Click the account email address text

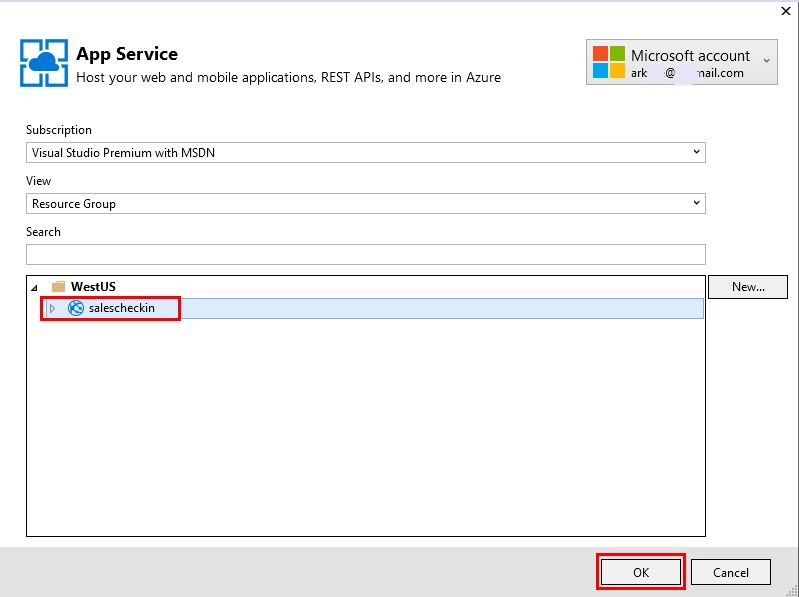click(687, 73)
